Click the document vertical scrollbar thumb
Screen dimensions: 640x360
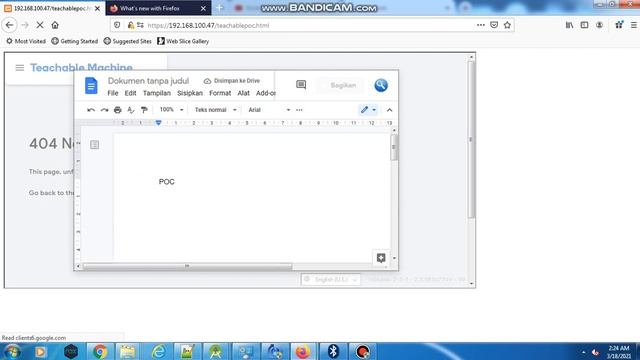(x=393, y=147)
